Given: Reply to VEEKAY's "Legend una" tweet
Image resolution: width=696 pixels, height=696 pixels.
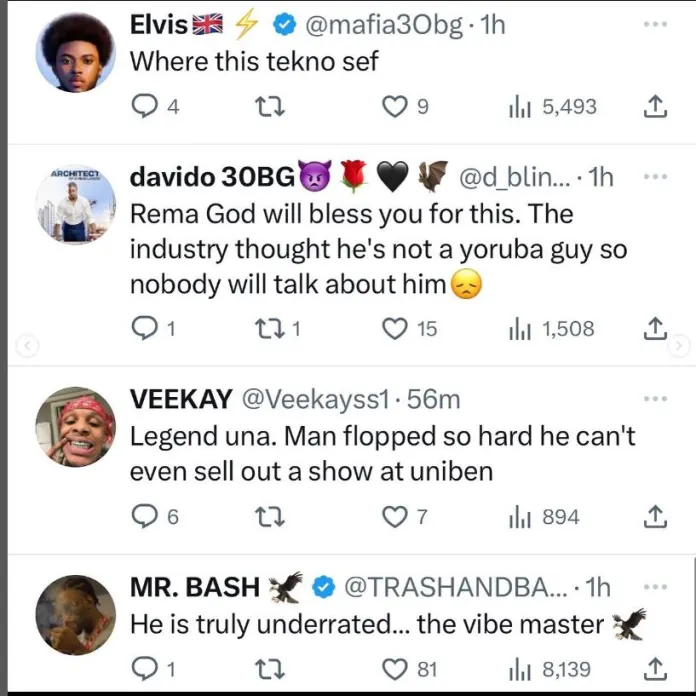Looking at the screenshot, I should pyautogui.click(x=145, y=517).
